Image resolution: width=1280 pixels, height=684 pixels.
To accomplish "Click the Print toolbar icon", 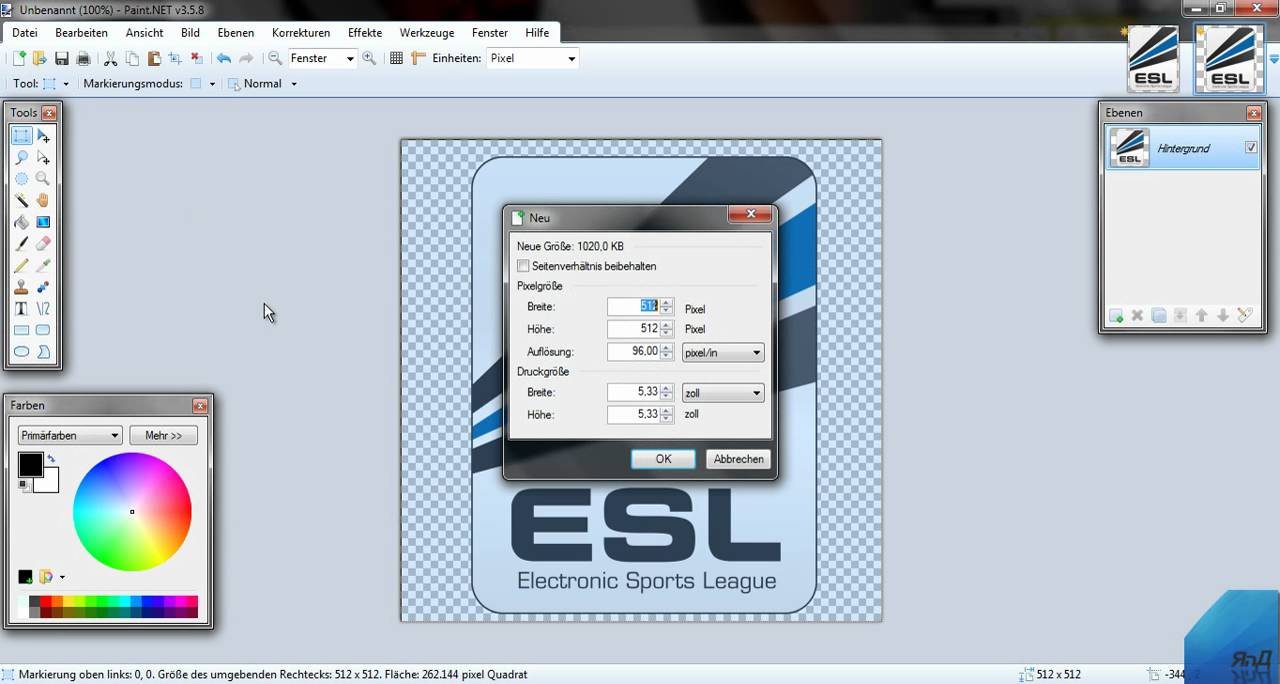I will (x=84, y=58).
